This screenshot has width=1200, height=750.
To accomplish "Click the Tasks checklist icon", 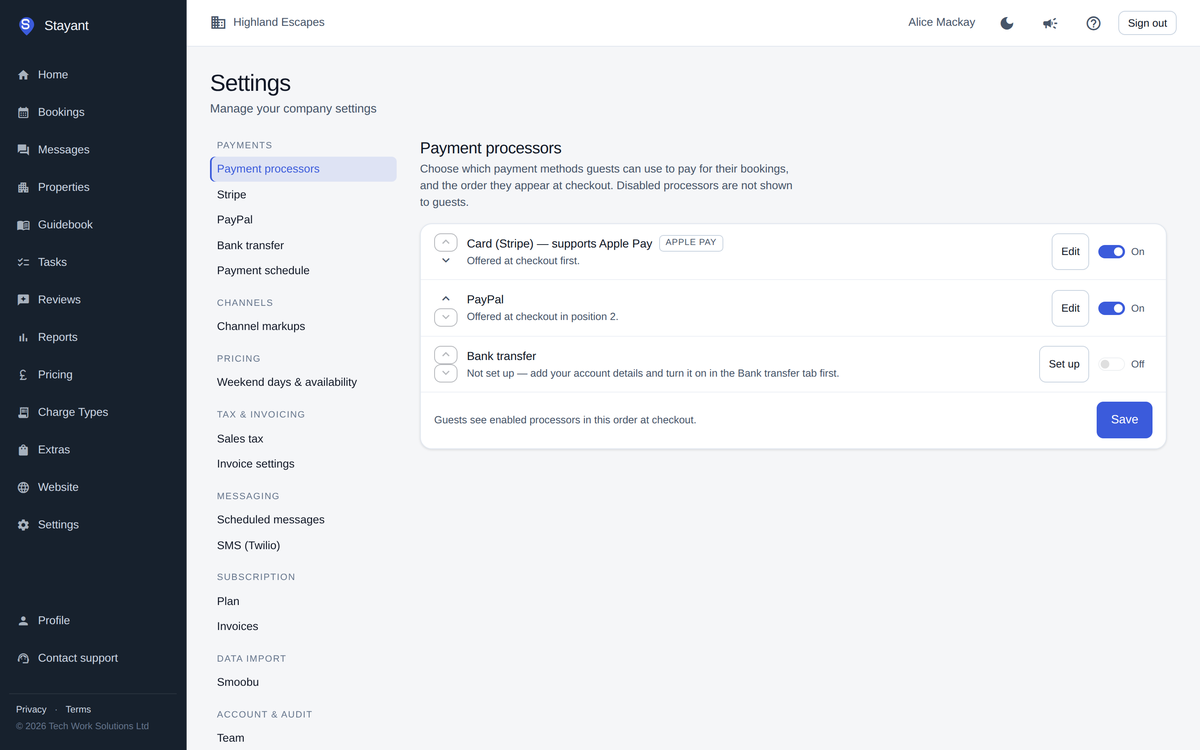I will 23,262.
